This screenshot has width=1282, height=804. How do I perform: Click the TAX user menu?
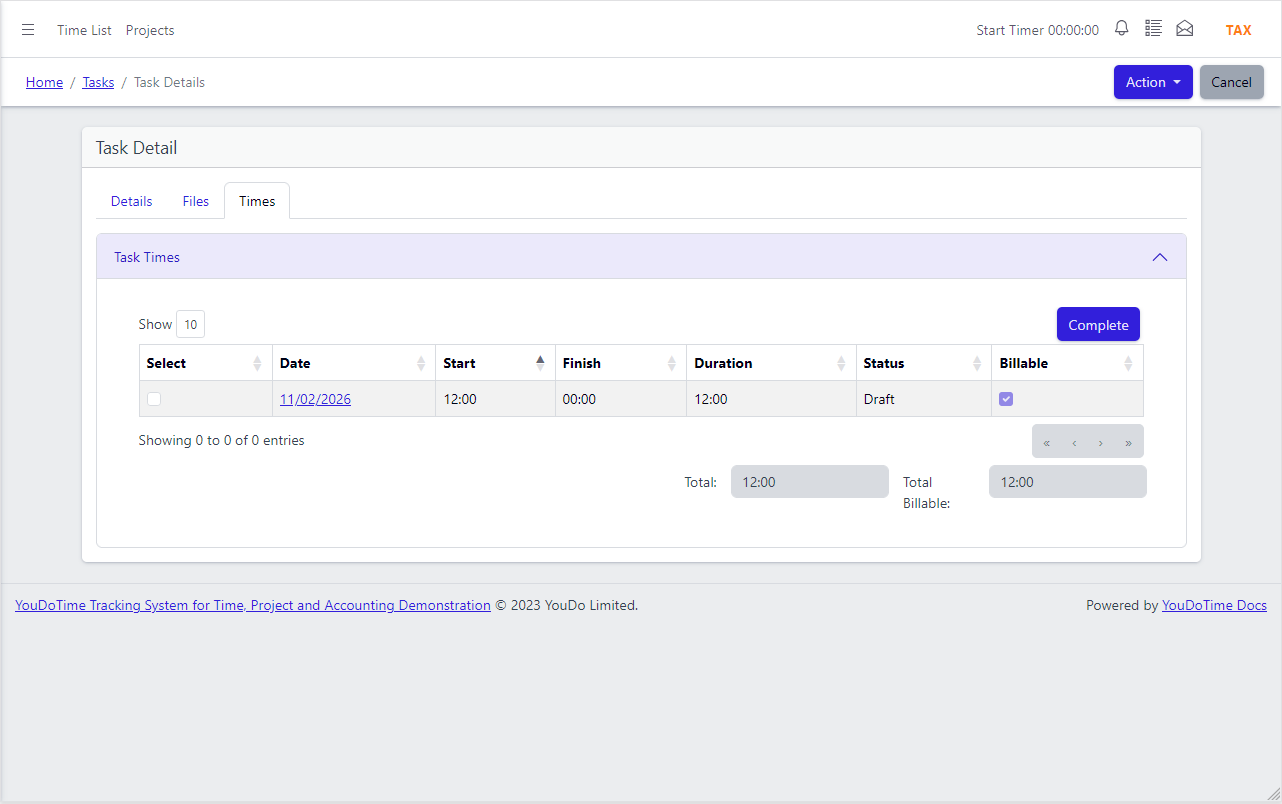click(x=1239, y=30)
